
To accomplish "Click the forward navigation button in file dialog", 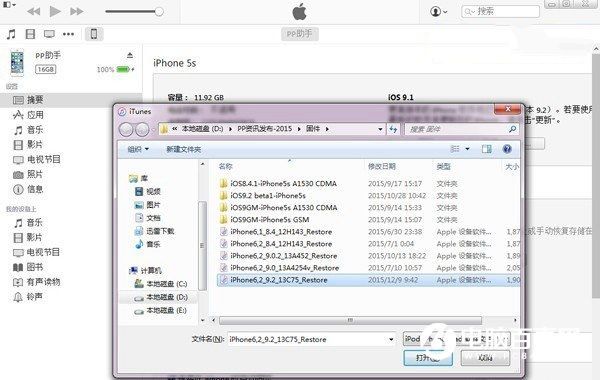I will tap(142, 129).
